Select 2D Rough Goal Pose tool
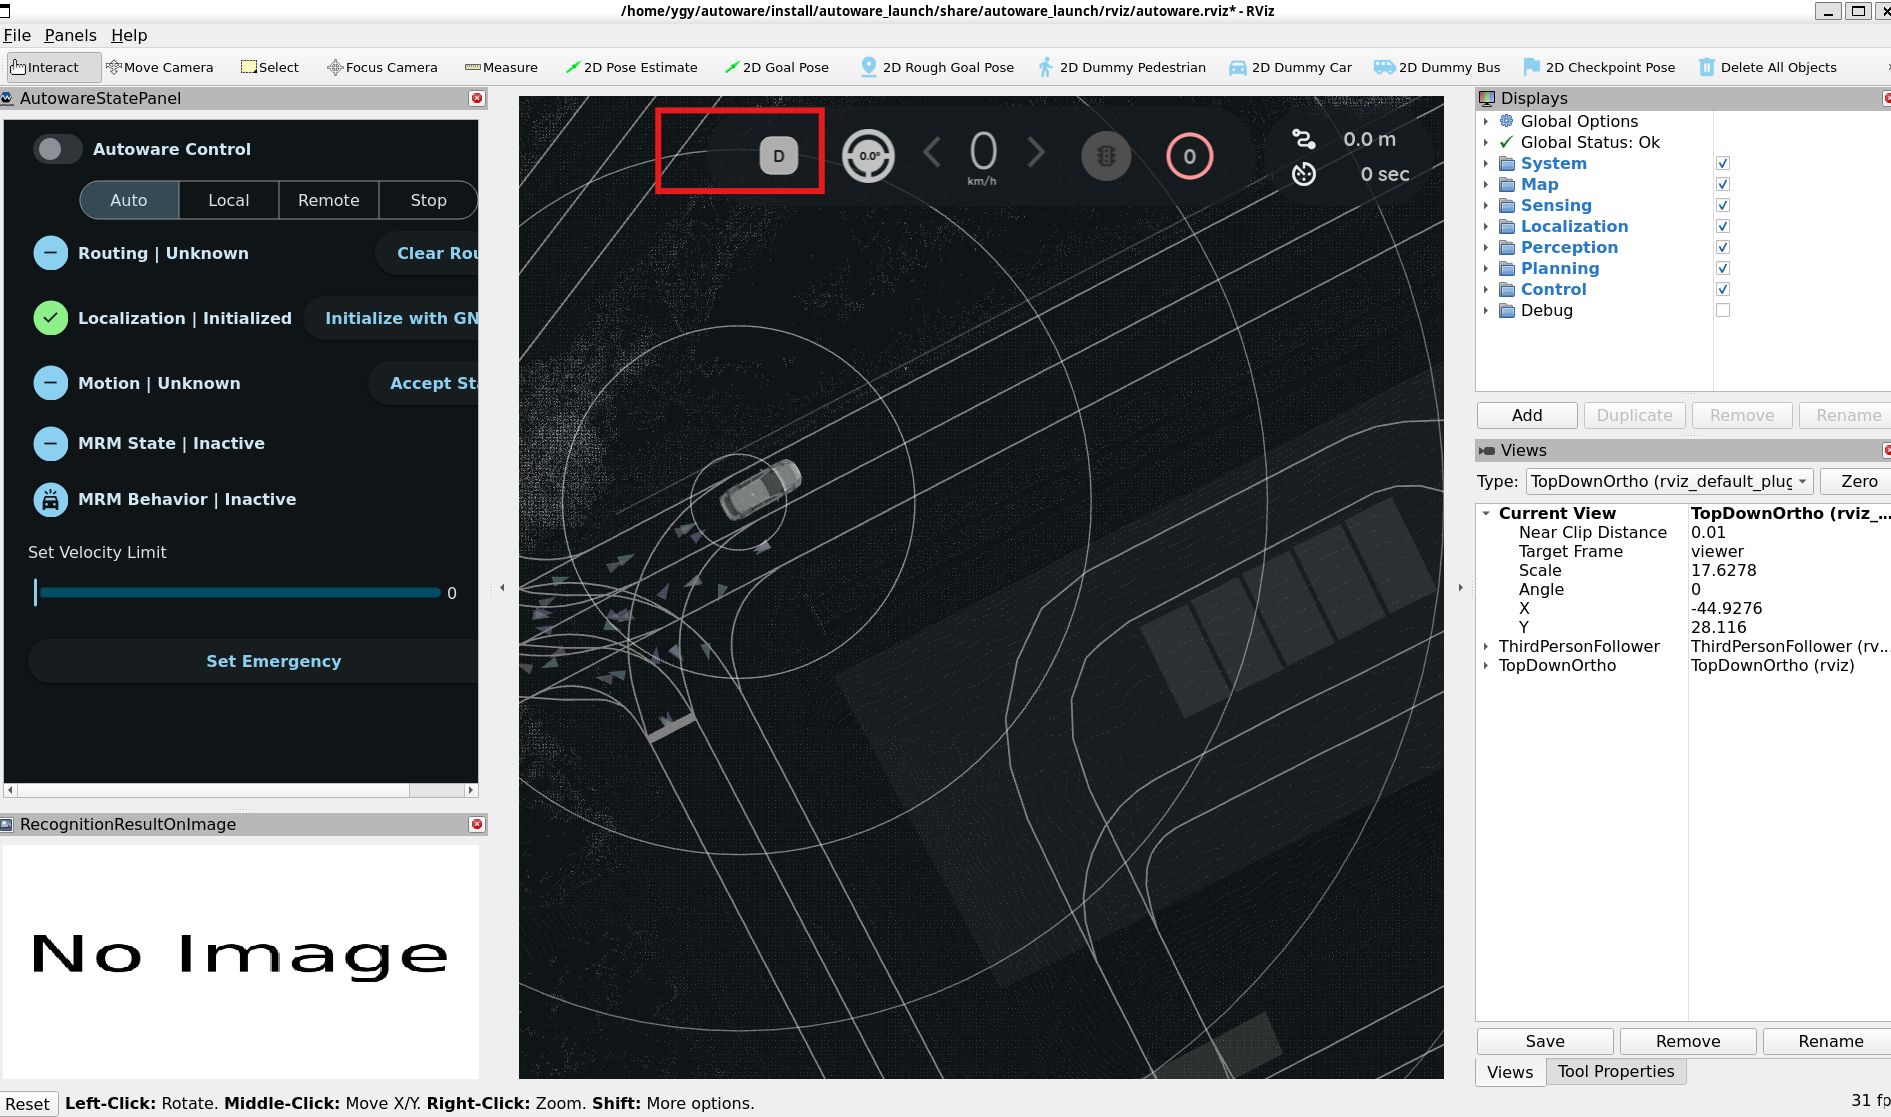 [x=937, y=67]
